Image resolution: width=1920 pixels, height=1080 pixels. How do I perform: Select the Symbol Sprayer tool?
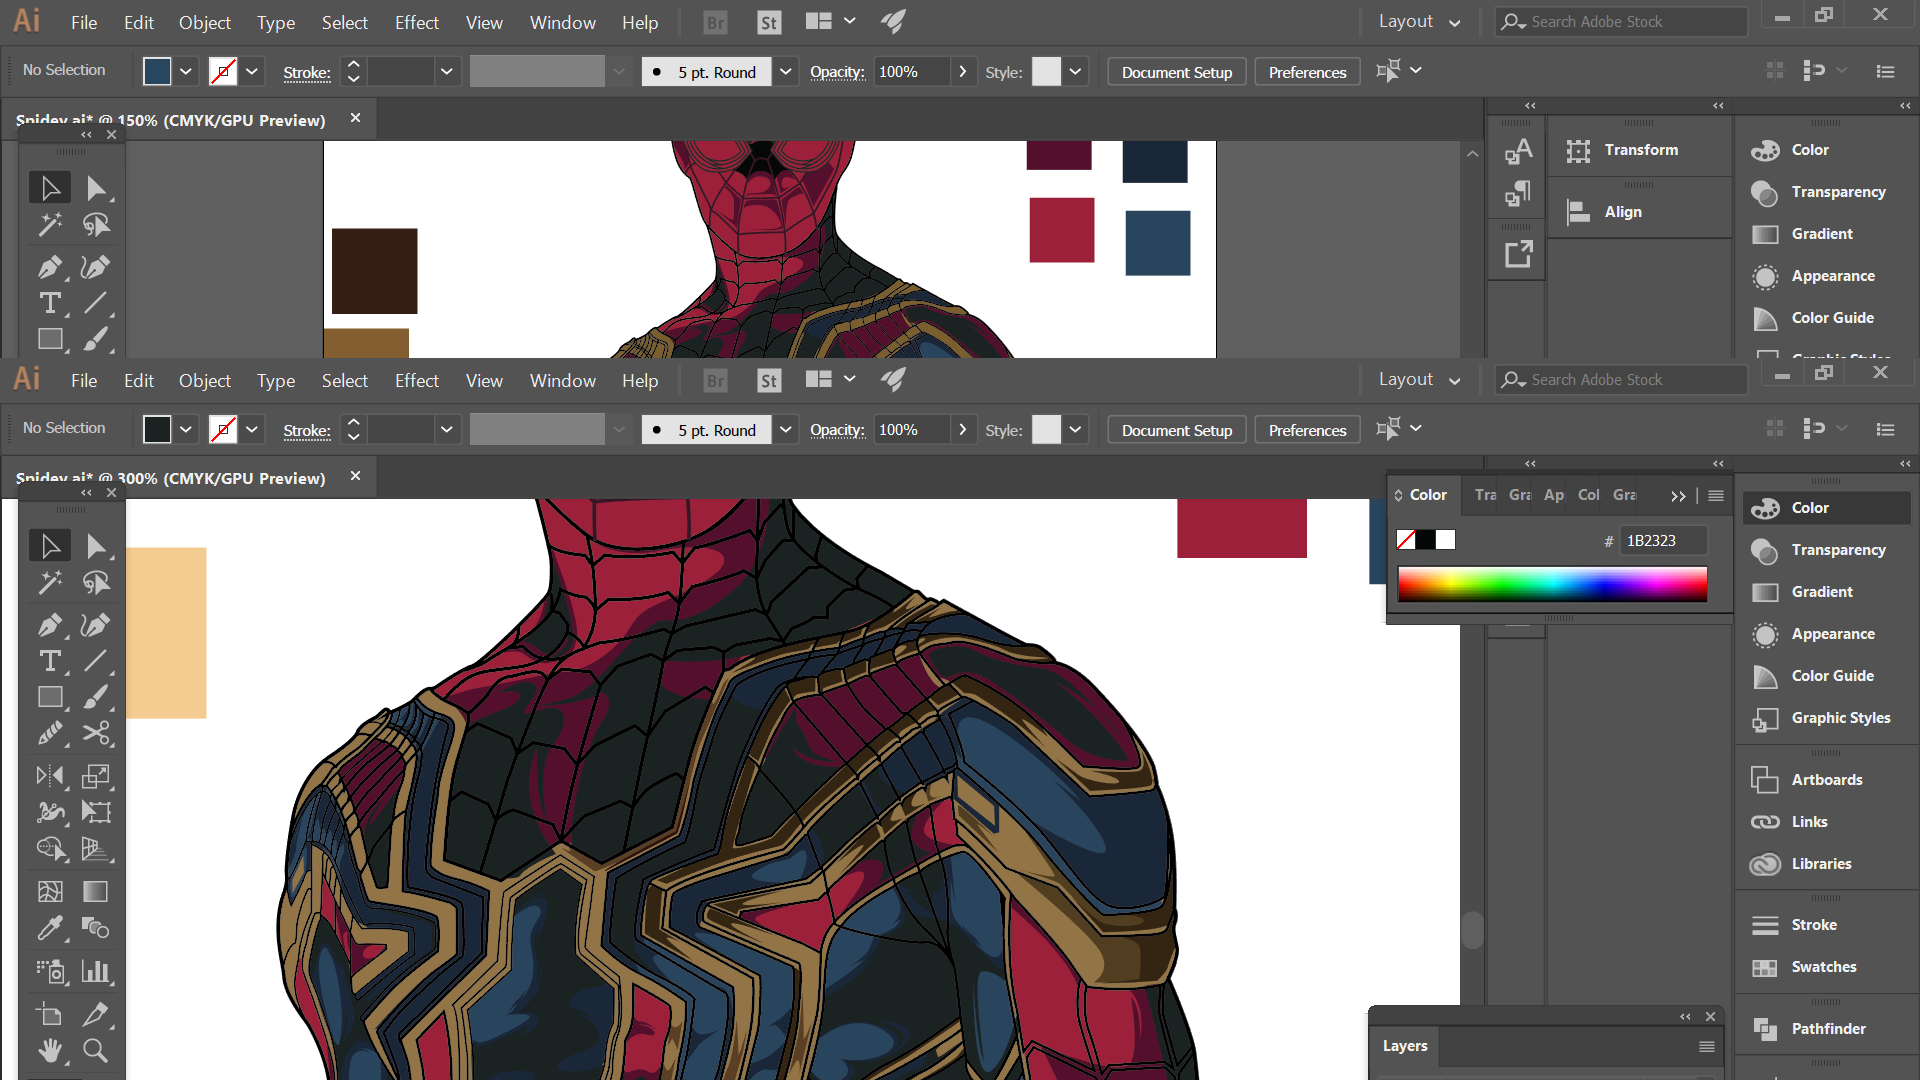[50, 971]
